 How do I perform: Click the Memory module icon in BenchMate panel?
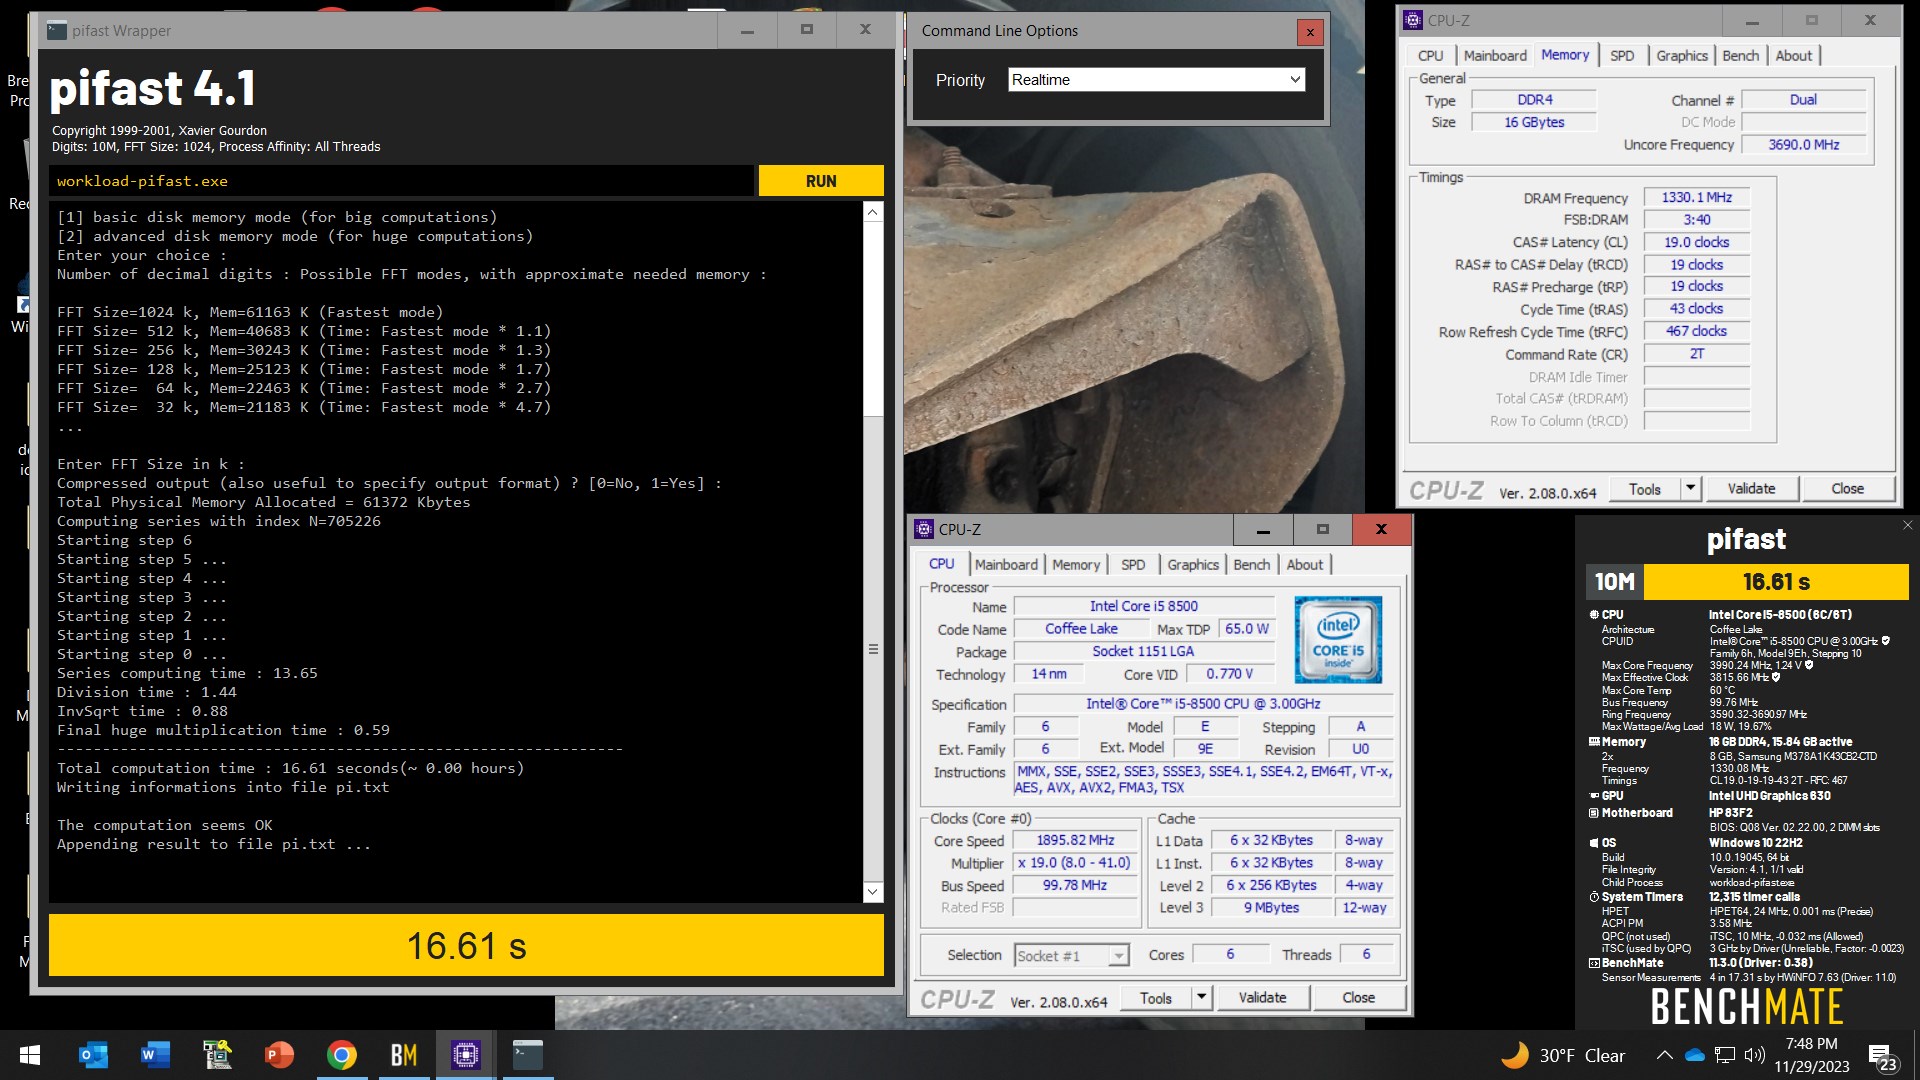click(x=1594, y=742)
